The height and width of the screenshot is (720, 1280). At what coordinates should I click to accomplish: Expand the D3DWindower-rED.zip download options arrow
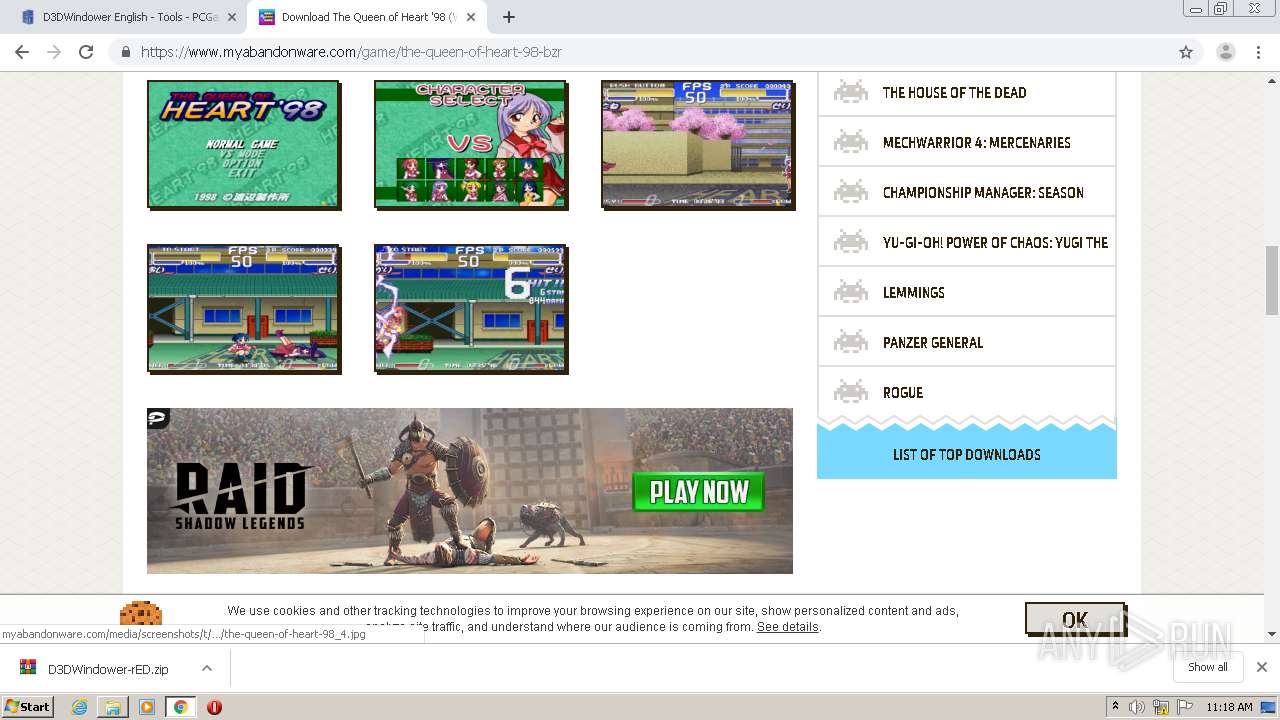207,668
